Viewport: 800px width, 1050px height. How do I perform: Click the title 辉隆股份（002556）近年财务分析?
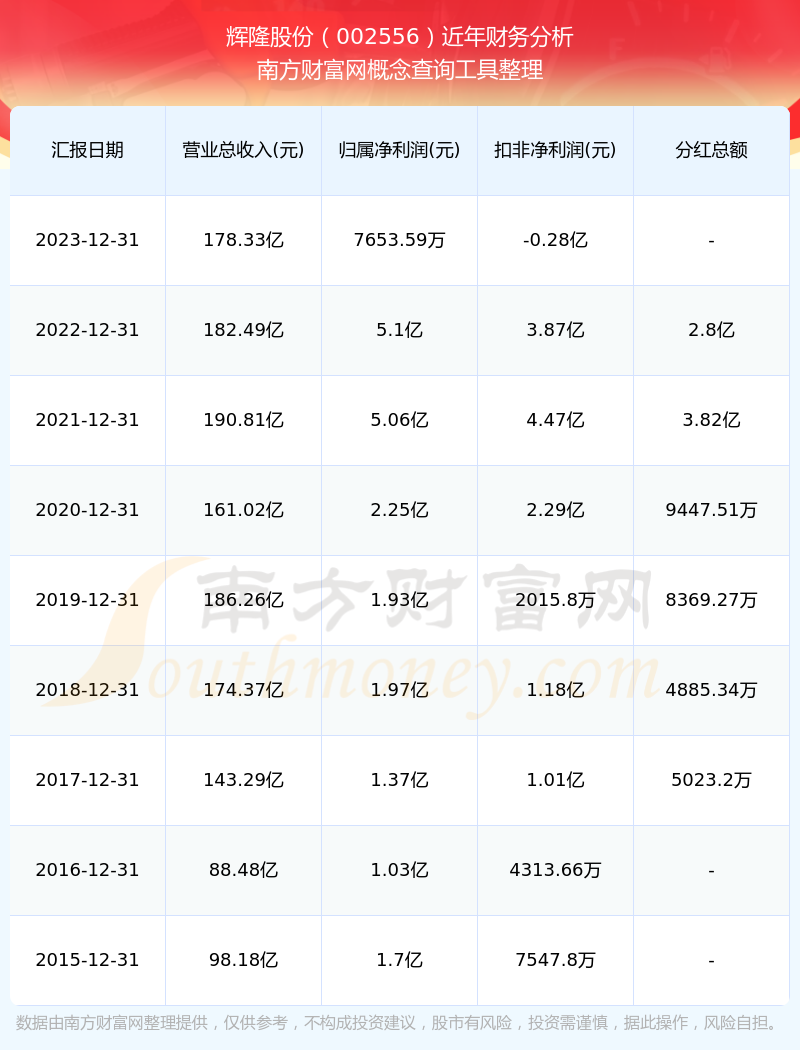point(400,37)
